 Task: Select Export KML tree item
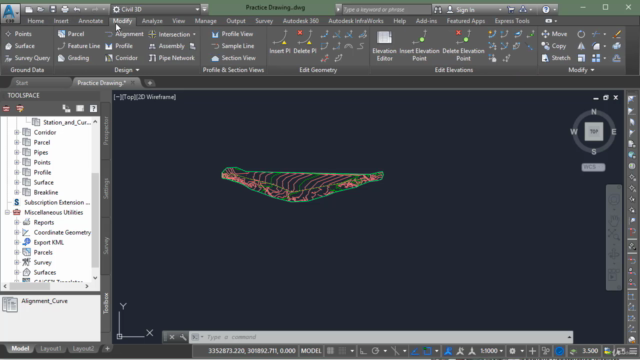click(x=48, y=242)
